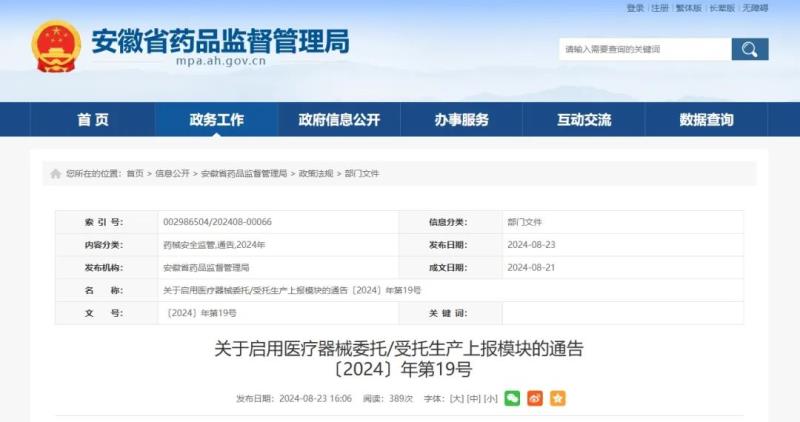Focus the keyword search input field
The height and width of the screenshot is (422, 800).
click(644, 49)
